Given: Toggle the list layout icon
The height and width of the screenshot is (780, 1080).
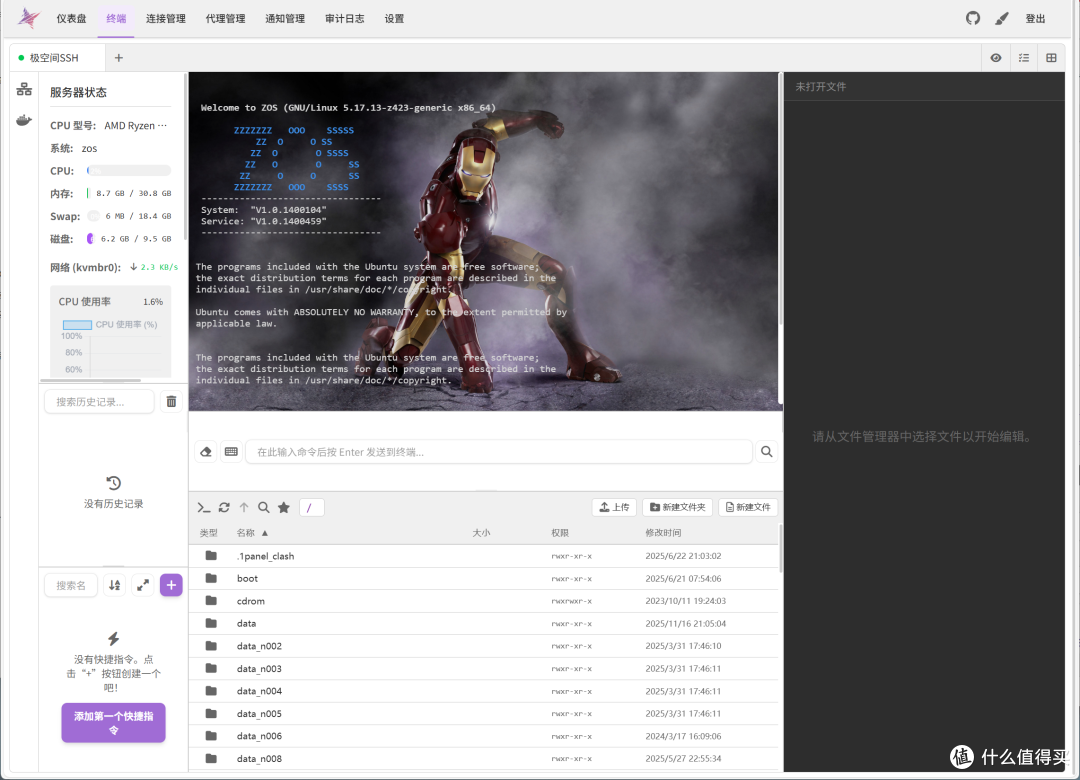Looking at the screenshot, I should pyautogui.click(x=1024, y=58).
